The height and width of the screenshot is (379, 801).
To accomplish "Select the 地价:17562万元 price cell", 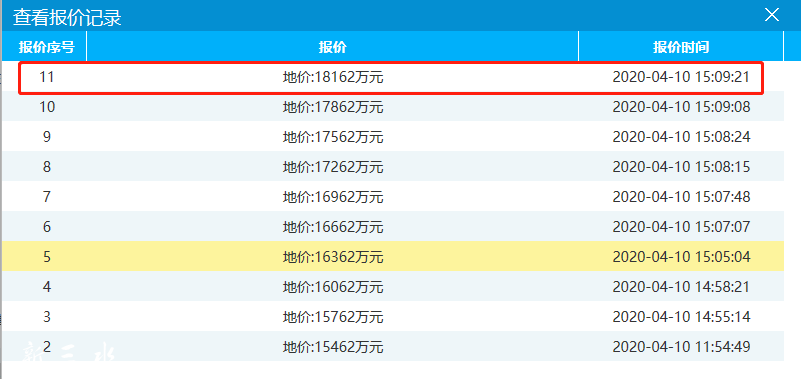I will click(x=333, y=137).
